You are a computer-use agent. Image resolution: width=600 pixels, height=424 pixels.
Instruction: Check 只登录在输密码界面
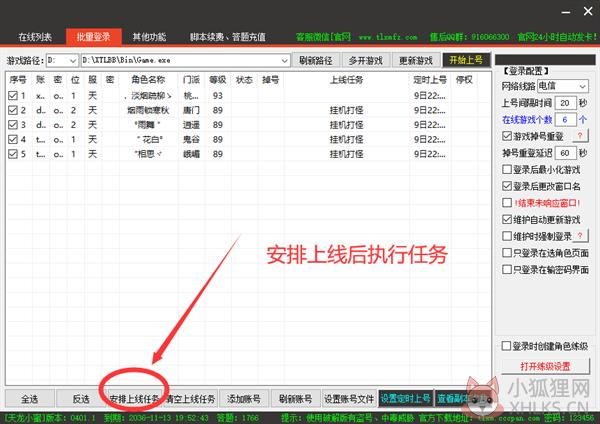507,269
